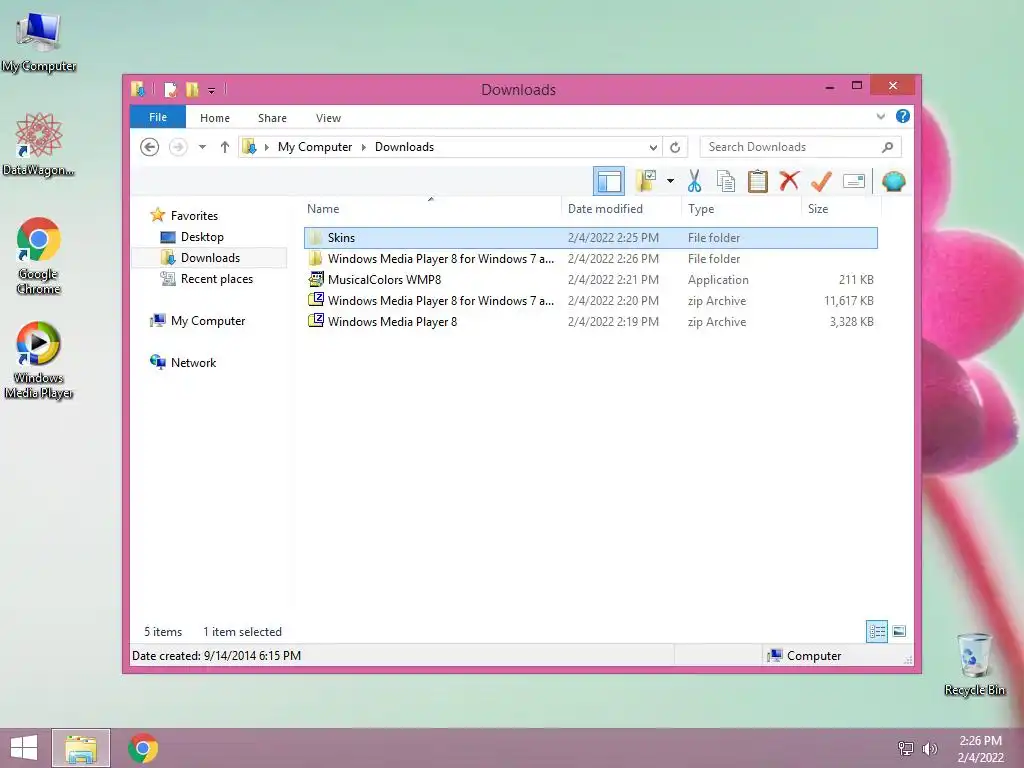Open the Share ribbon tab
The width and height of the screenshot is (1024, 768).
tap(272, 118)
